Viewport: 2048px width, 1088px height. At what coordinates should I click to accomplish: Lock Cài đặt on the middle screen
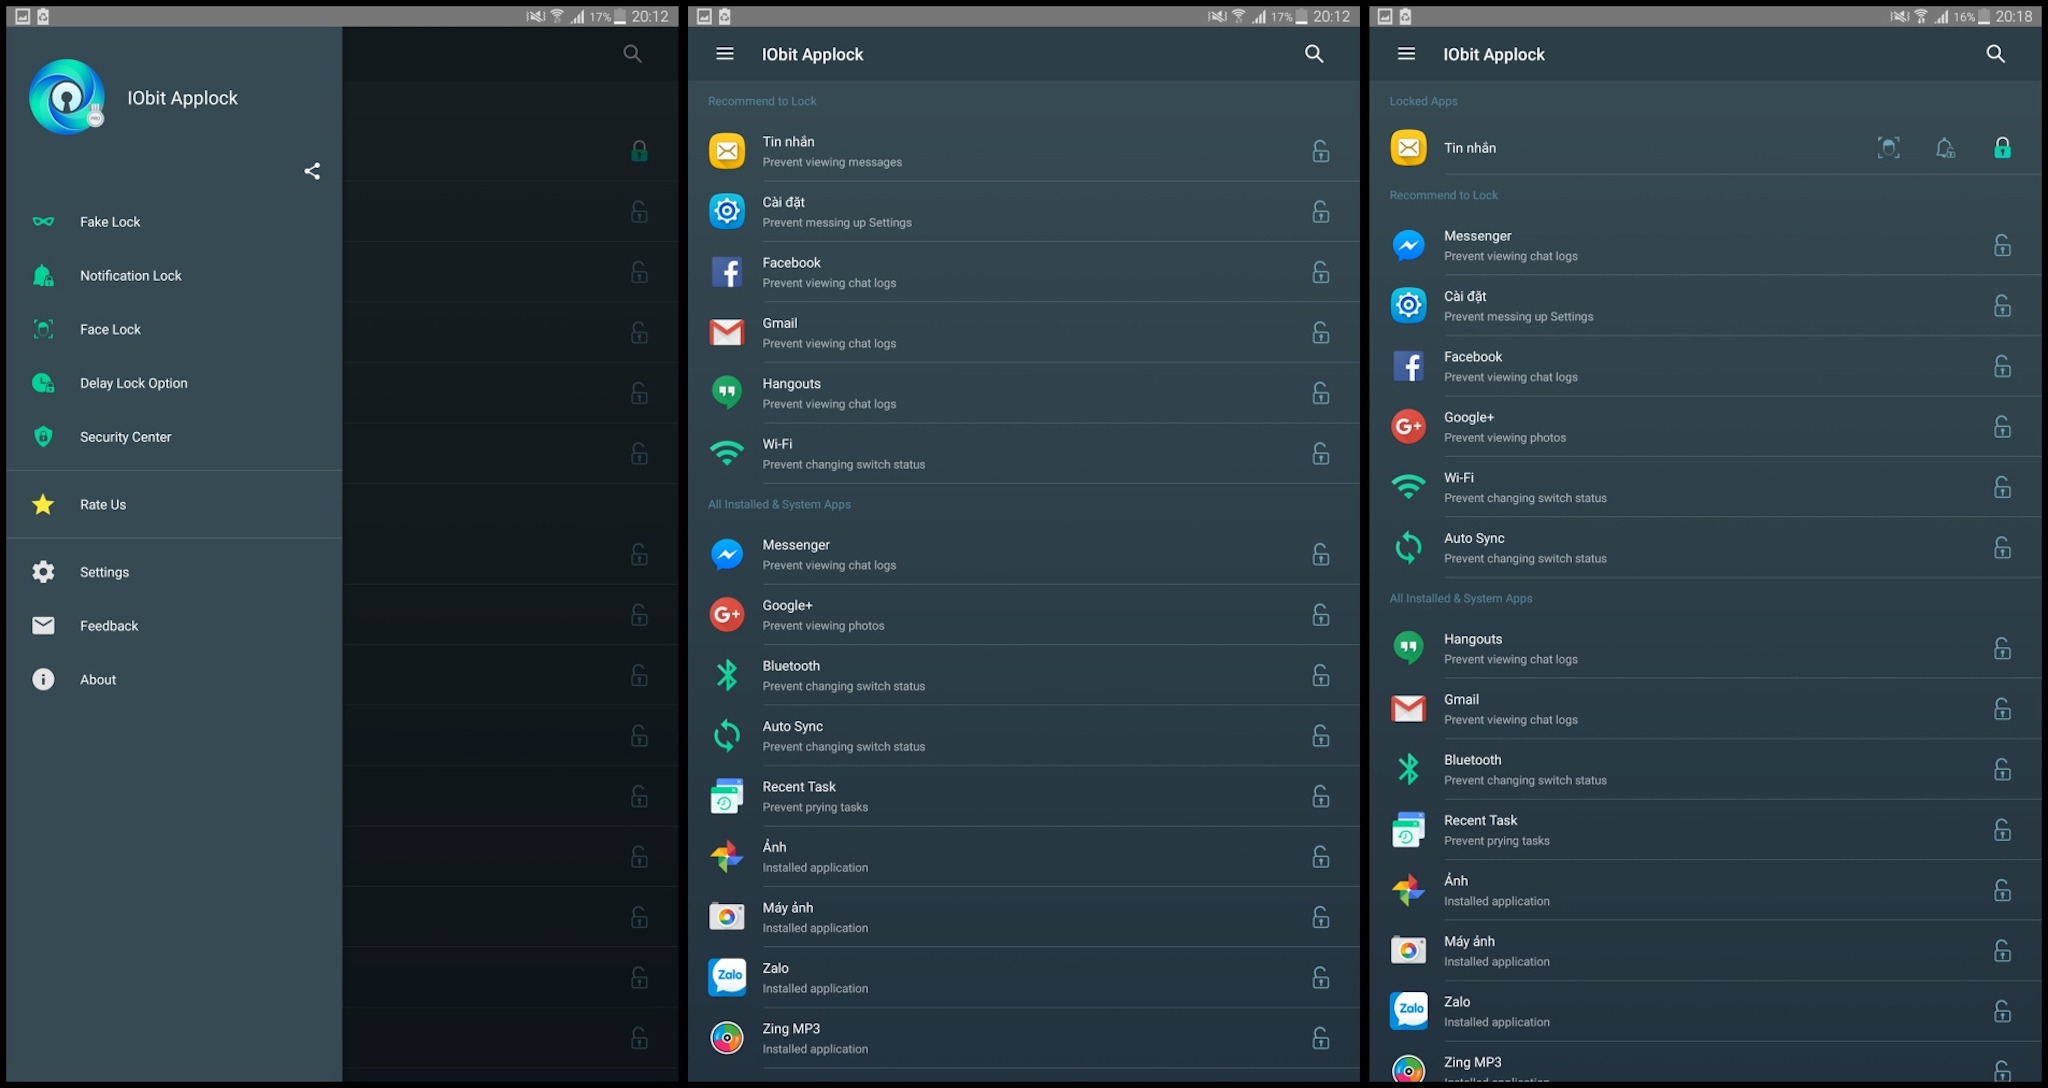click(x=1321, y=212)
